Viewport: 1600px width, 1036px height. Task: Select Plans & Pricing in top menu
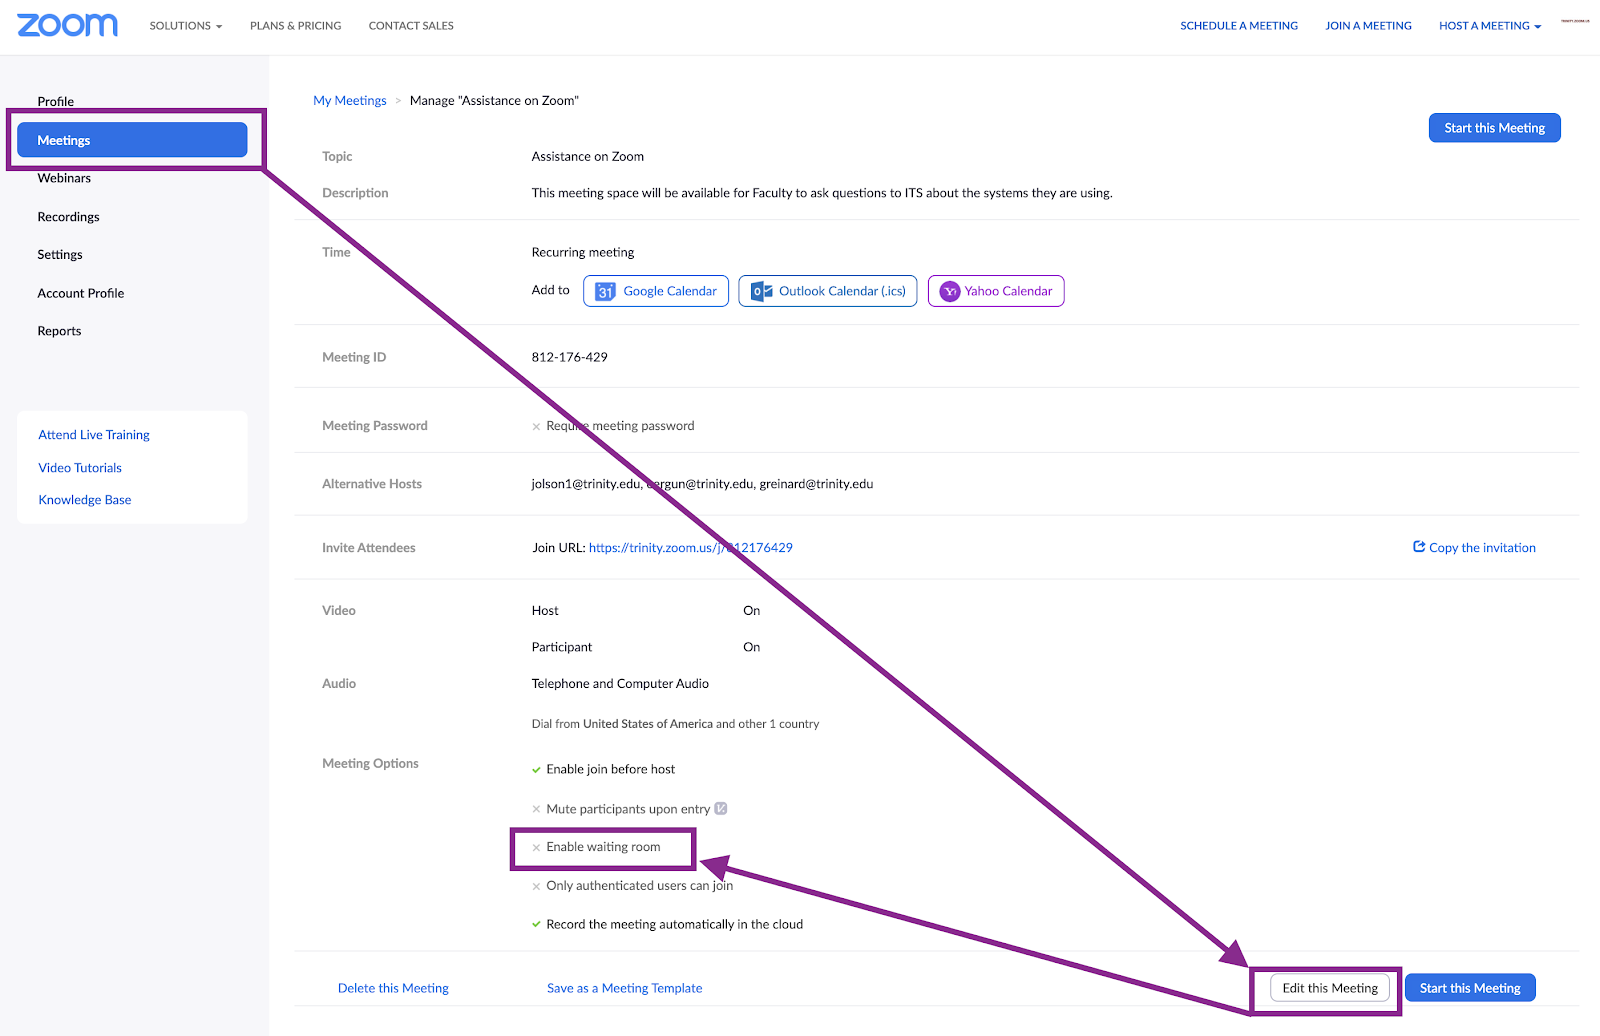pos(295,26)
